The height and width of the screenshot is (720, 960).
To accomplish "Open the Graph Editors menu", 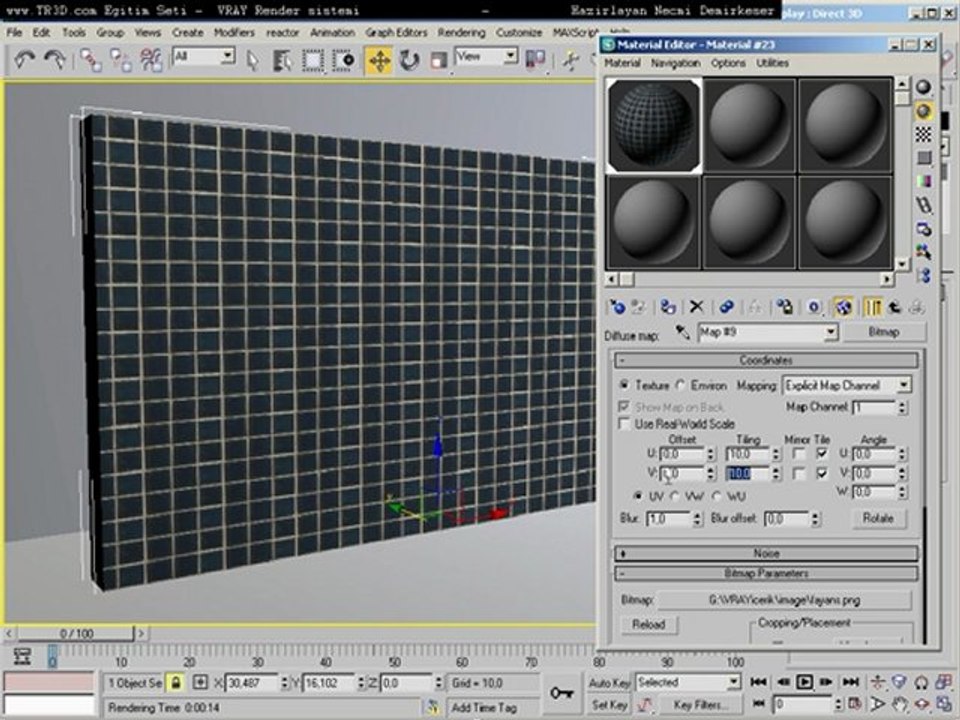I will point(396,32).
